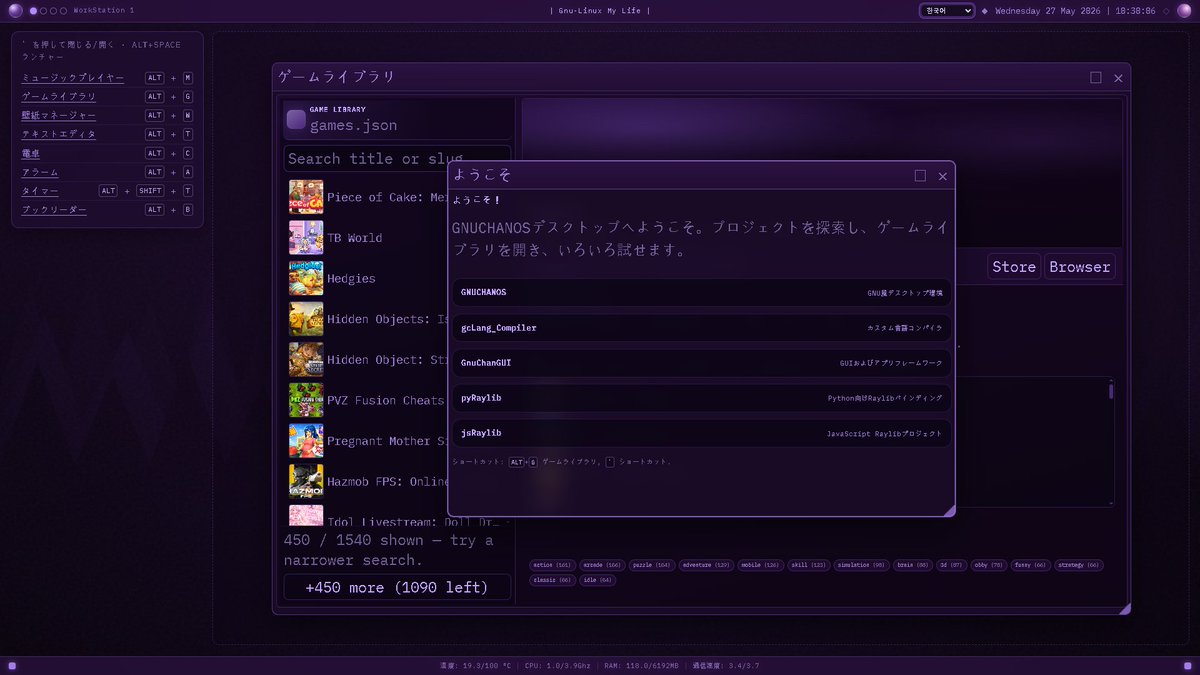Image resolution: width=1200 pixels, height=675 pixels.
Task: Click the games.json library icon
Action: click(296, 120)
